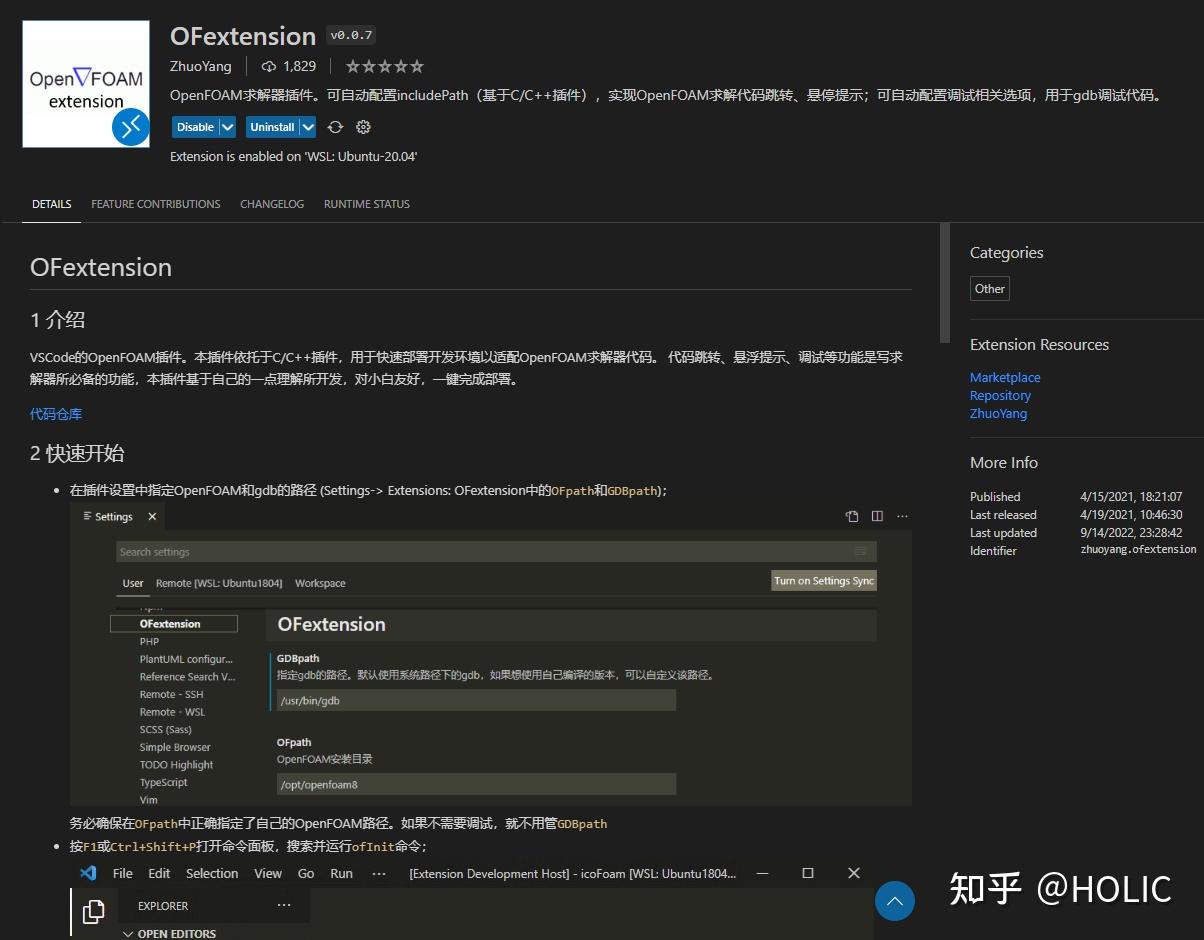The width and height of the screenshot is (1204, 940).
Task: Click the blue scroll-to-top arrow button
Action: (x=894, y=901)
